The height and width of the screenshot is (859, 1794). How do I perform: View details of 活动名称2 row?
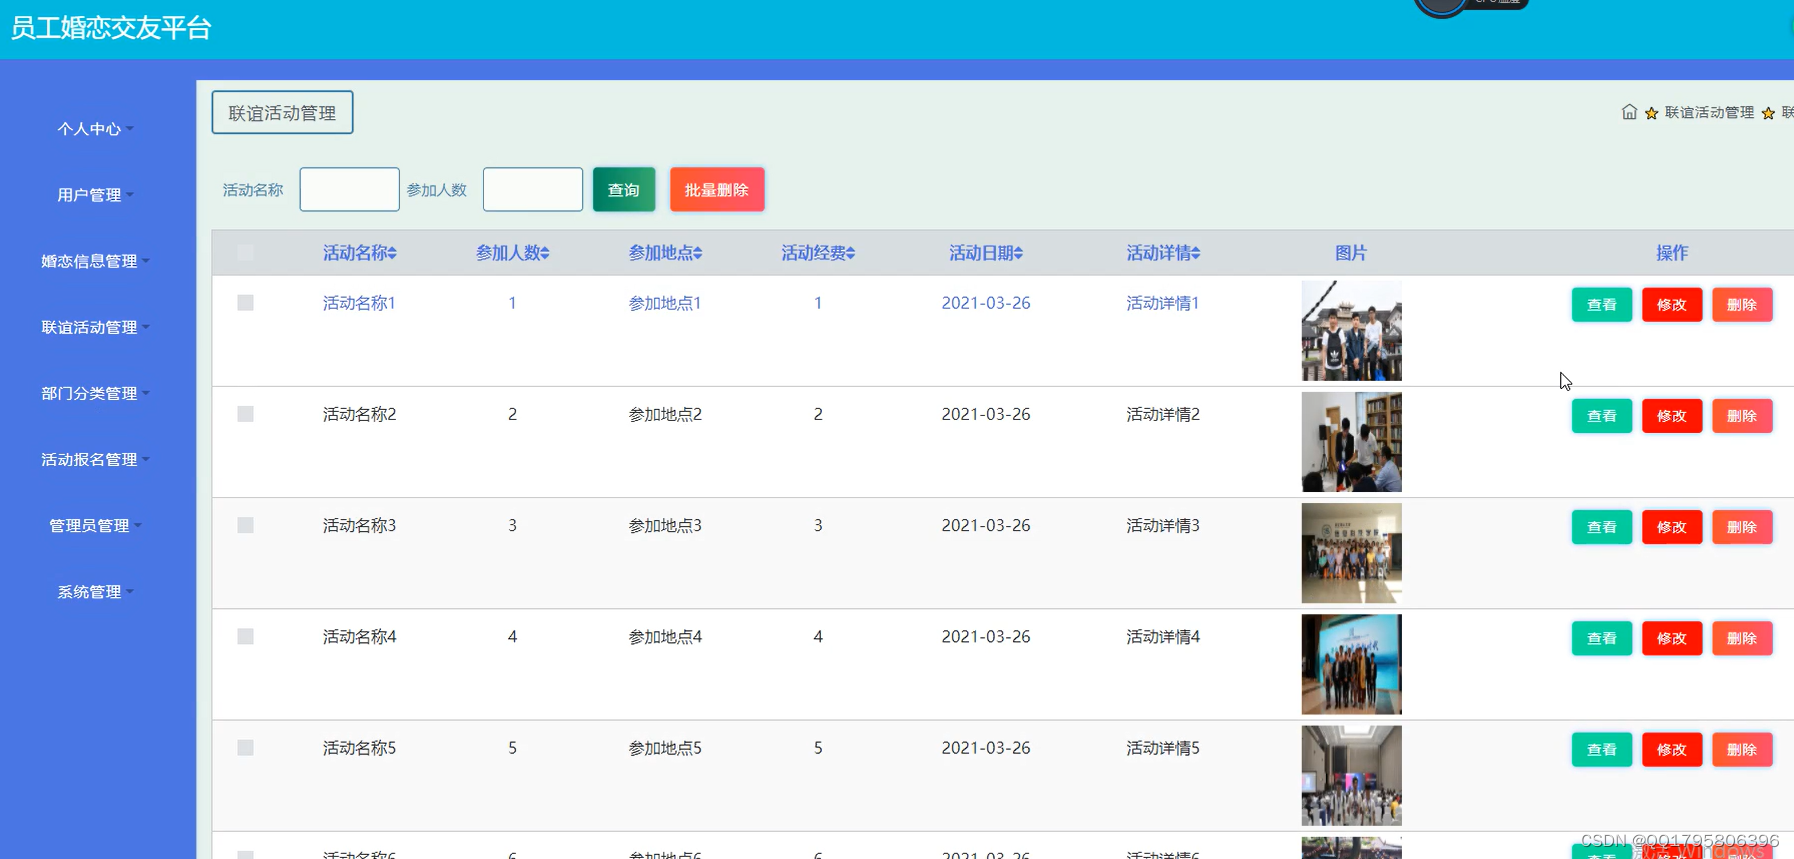click(1602, 416)
